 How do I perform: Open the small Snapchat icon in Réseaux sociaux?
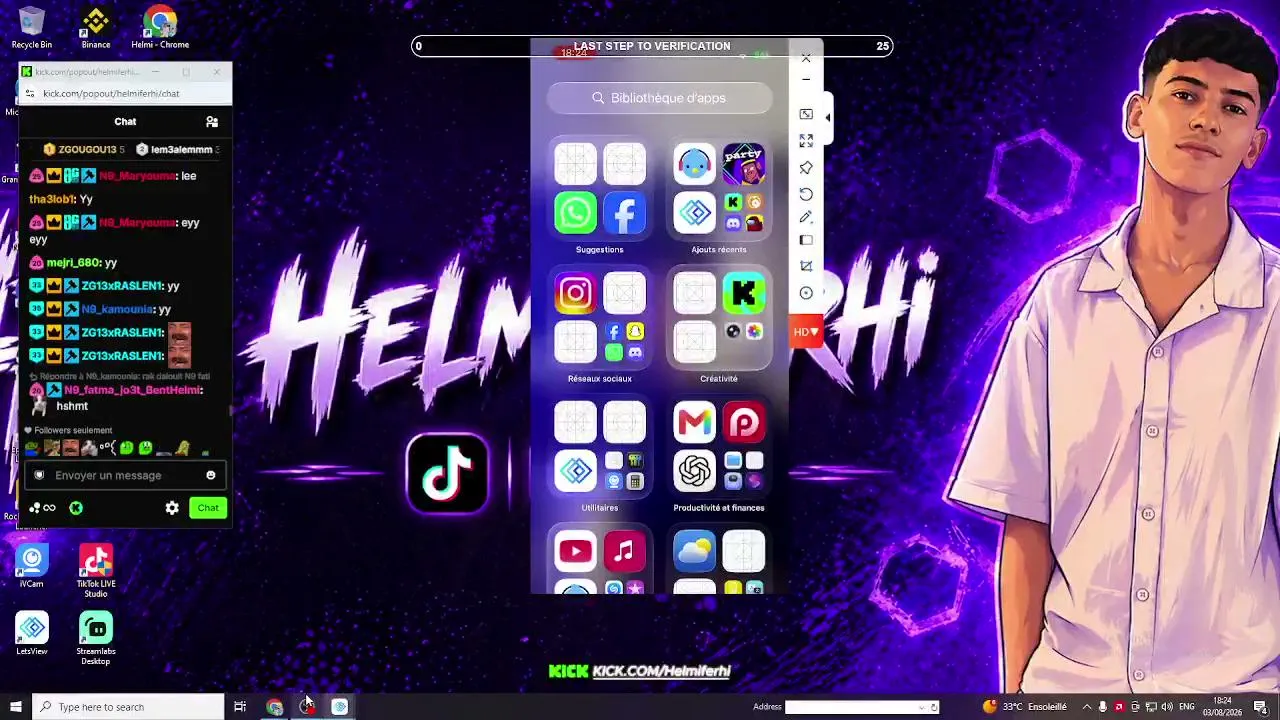pos(634,331)
